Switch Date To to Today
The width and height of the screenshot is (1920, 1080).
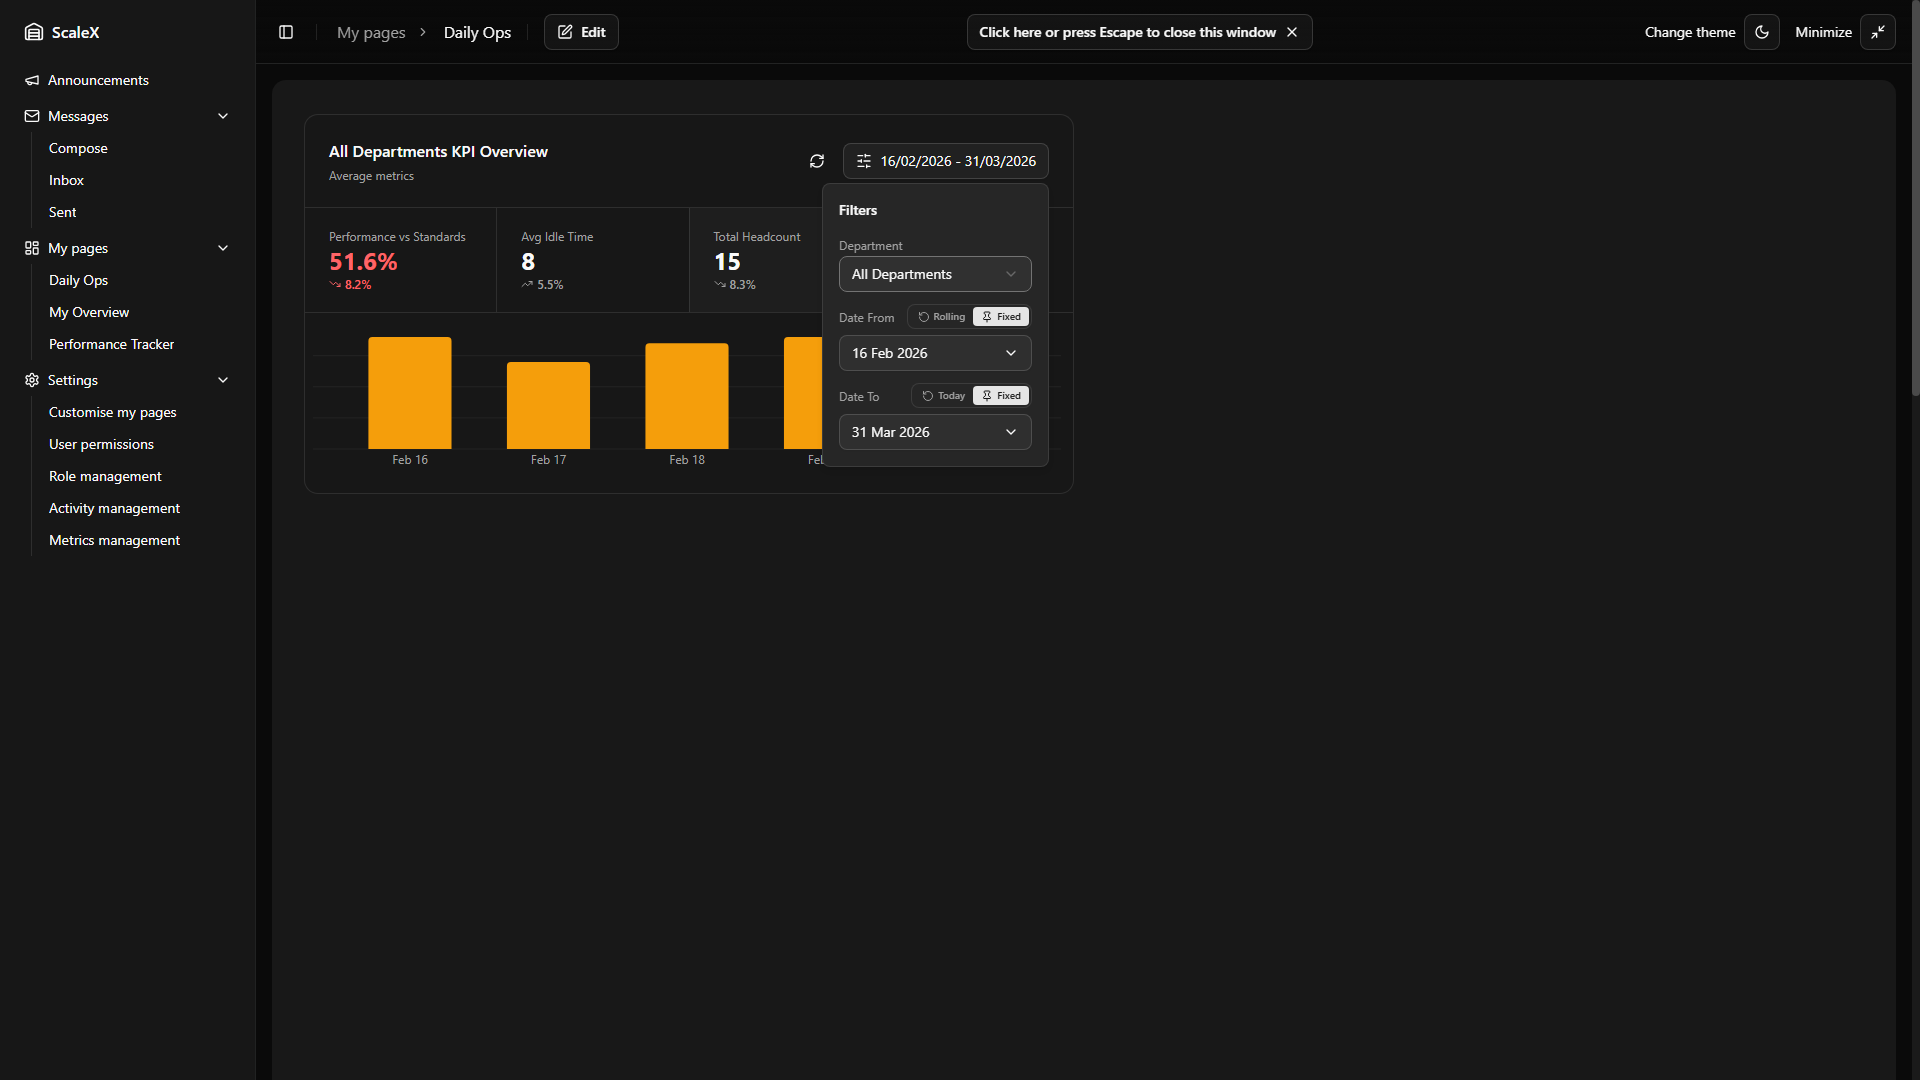pos(944,396)
